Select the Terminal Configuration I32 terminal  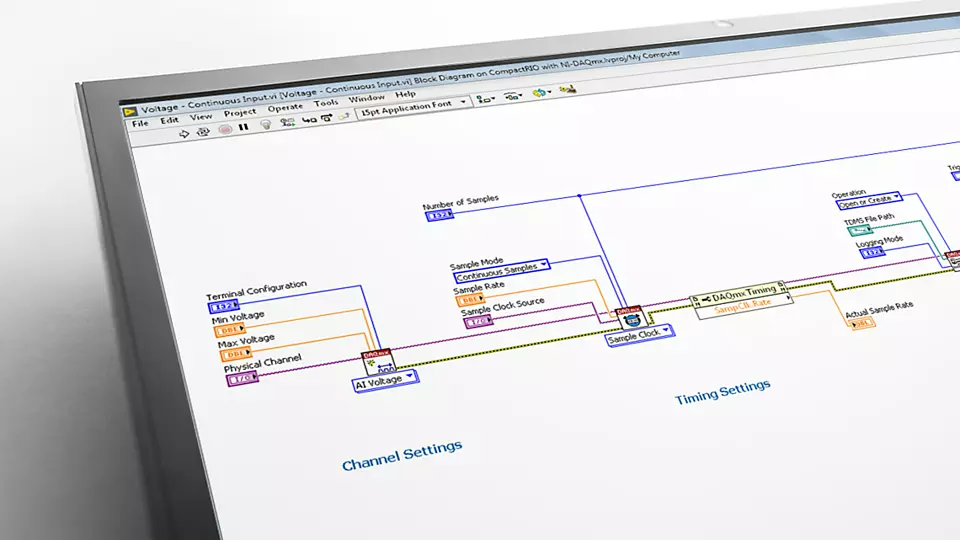[223, 306]
